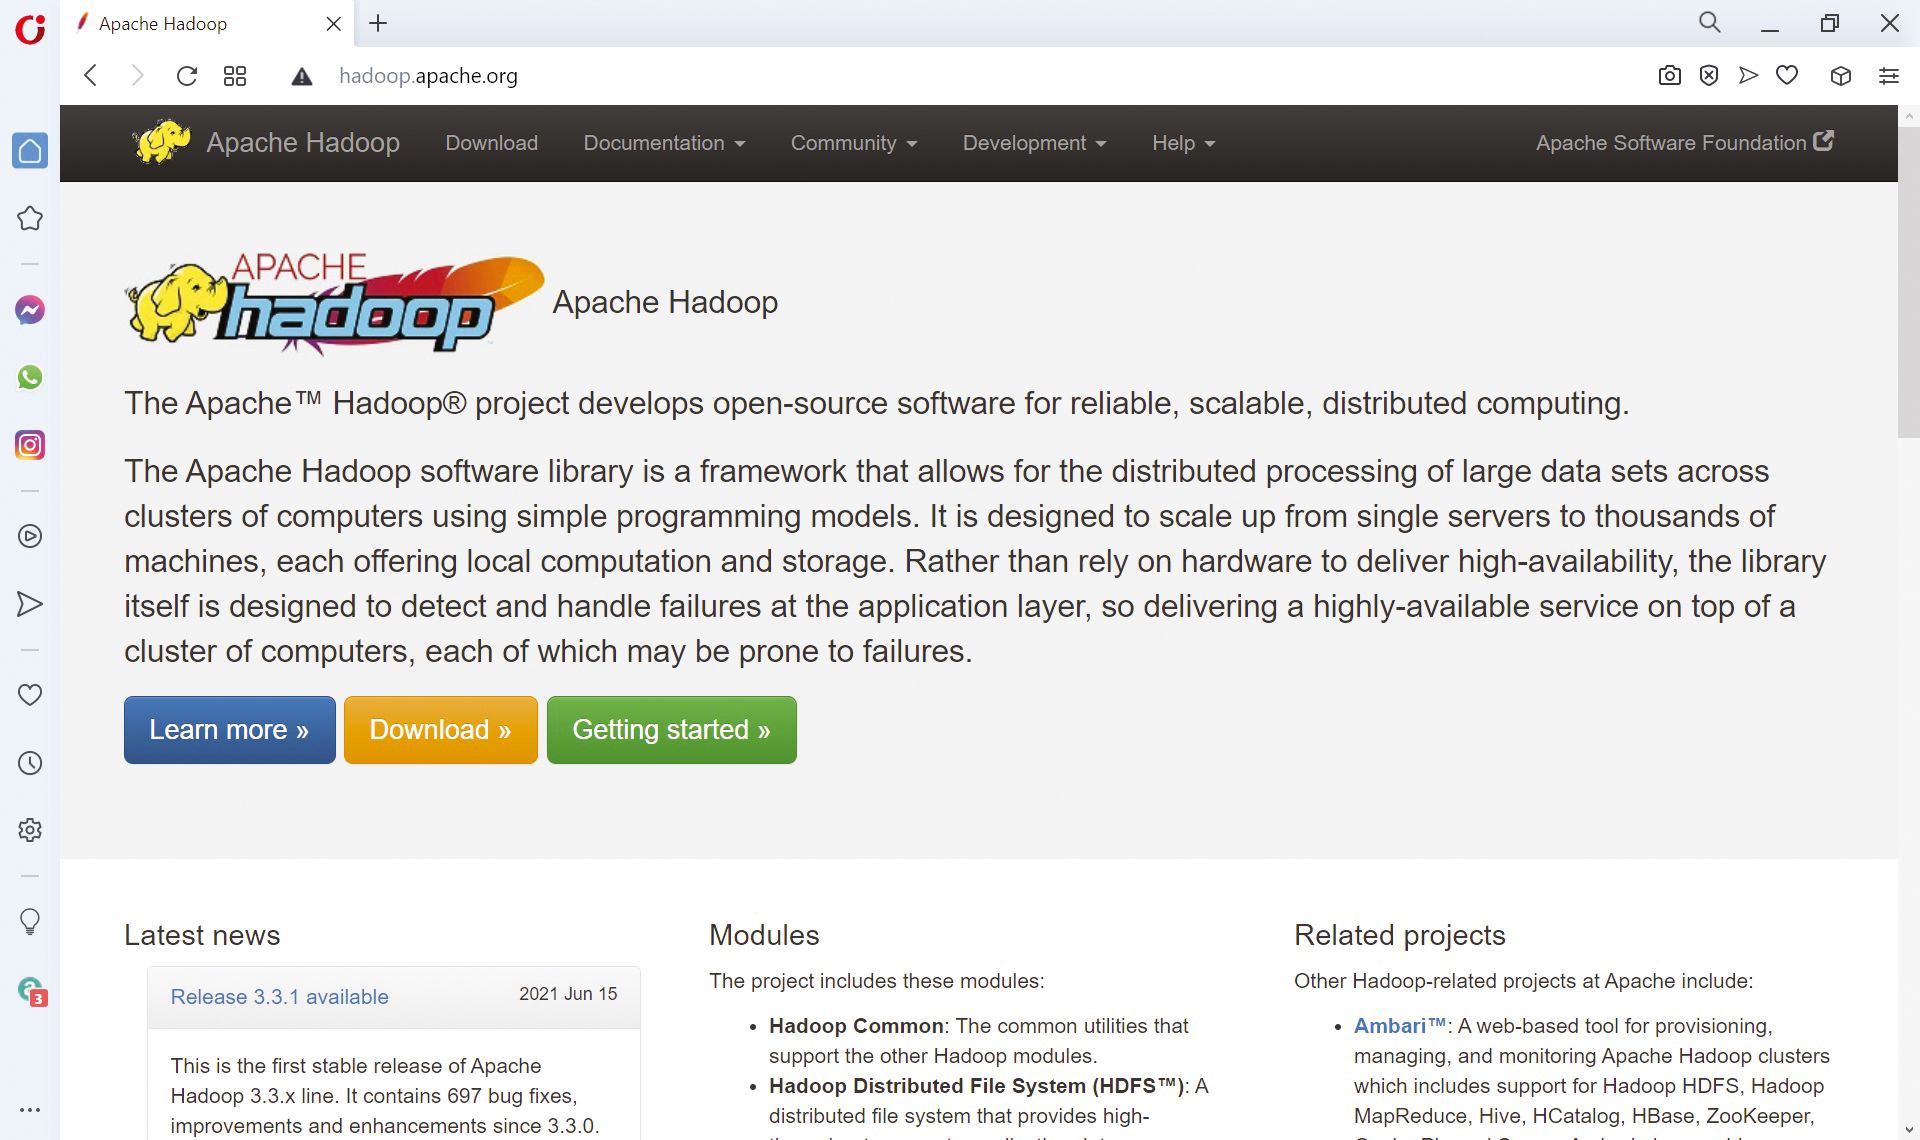This screenshot has height=1140, width=1920.
Task: Open History clock in sidebar
Action: 30,763
